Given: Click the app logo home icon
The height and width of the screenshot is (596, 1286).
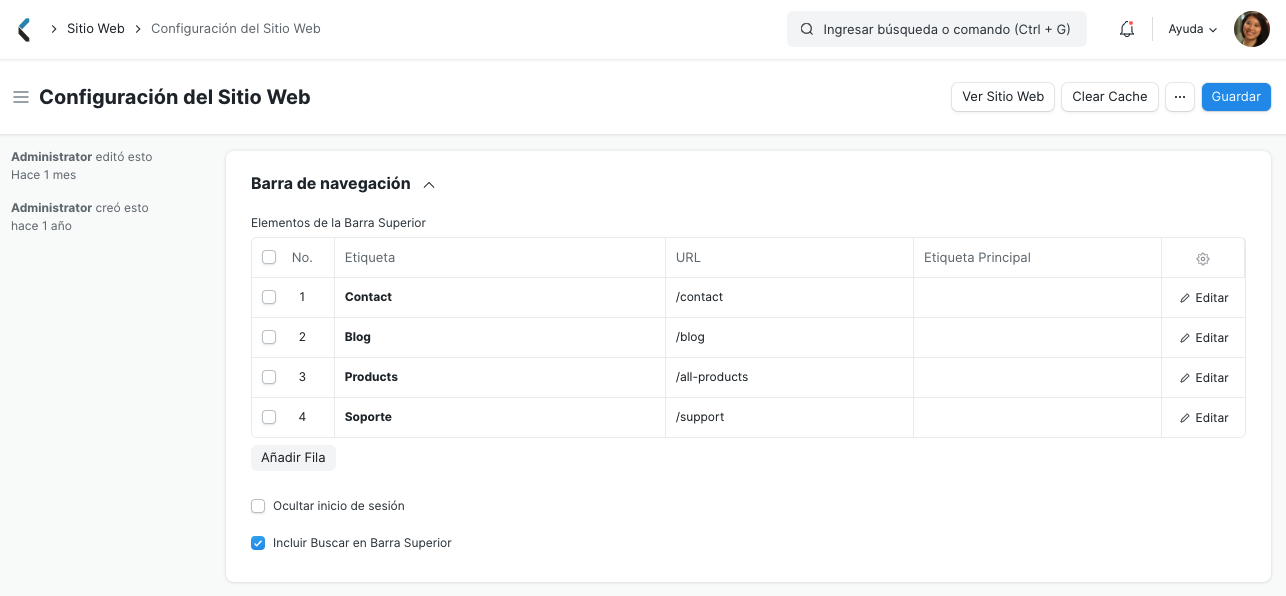Looking at the screenshot, I should point(24,29).
